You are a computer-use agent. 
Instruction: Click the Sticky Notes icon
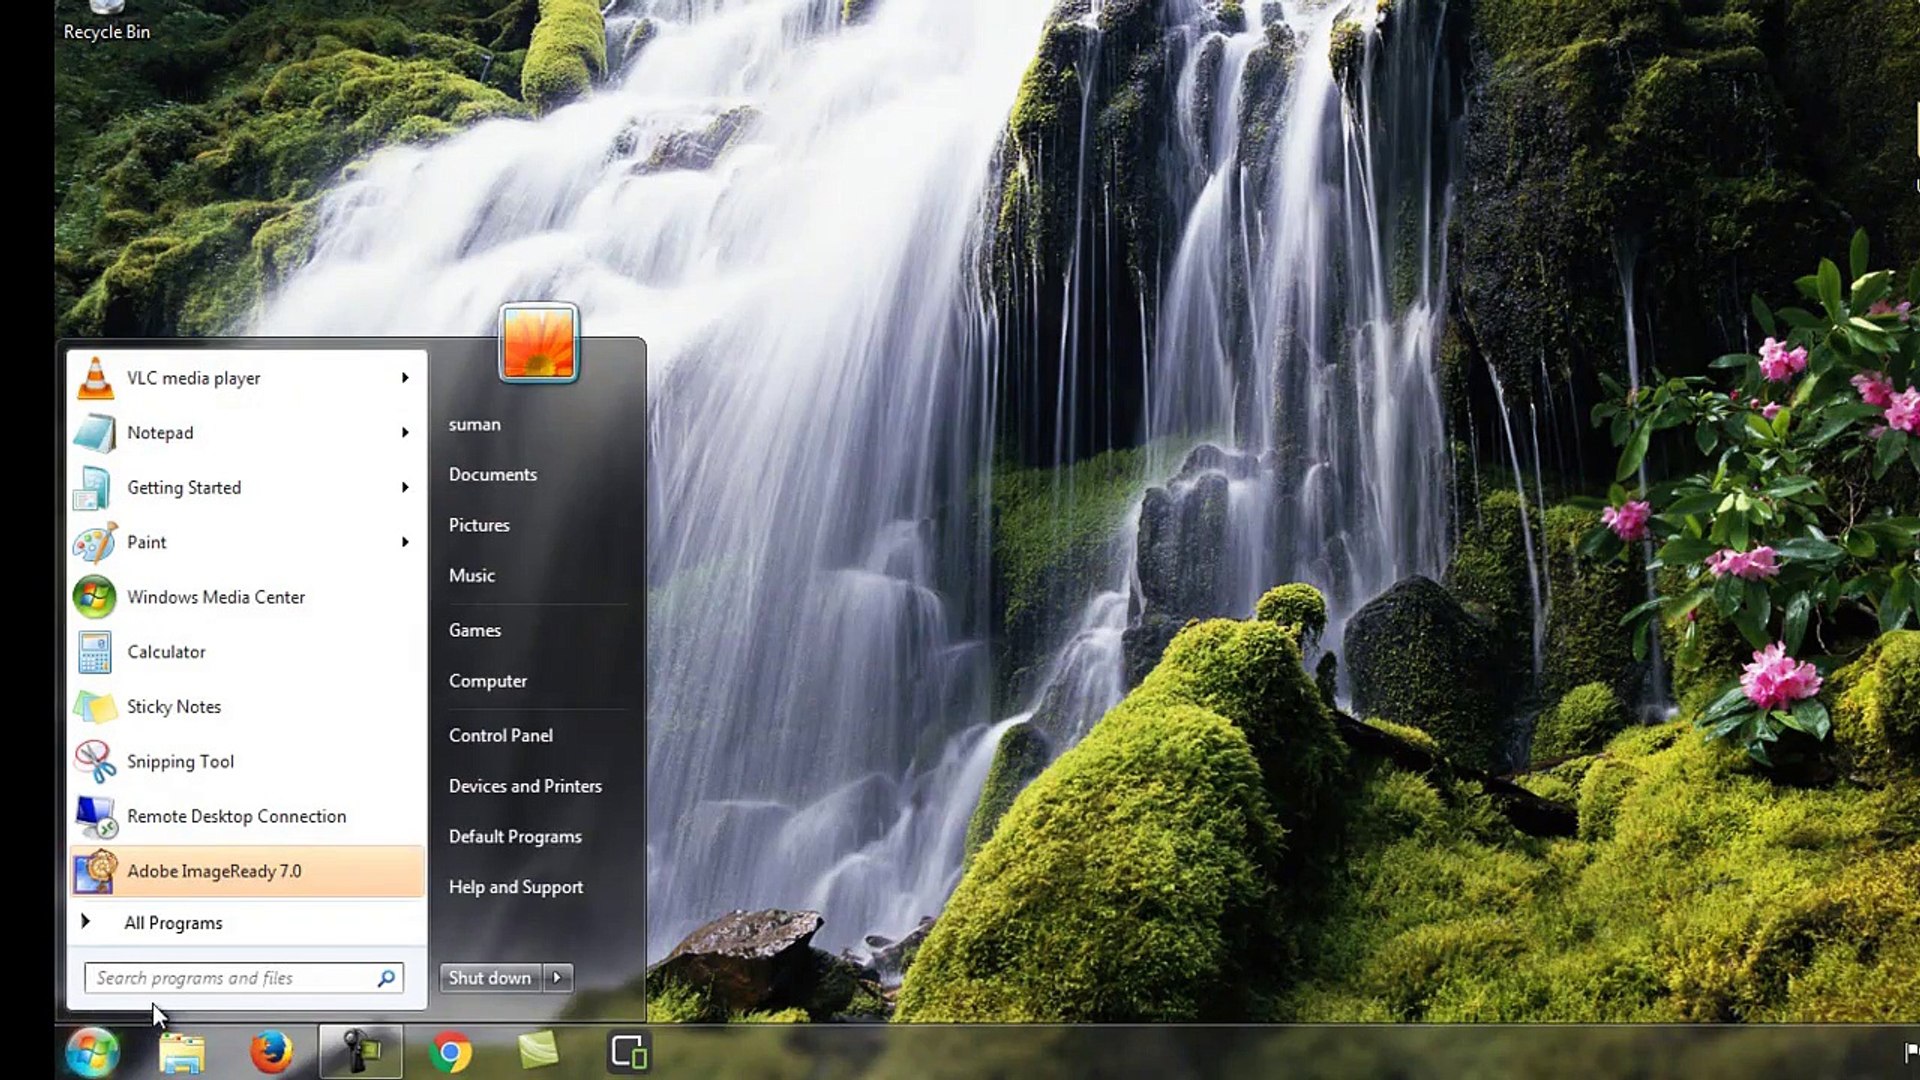[95, 707]
